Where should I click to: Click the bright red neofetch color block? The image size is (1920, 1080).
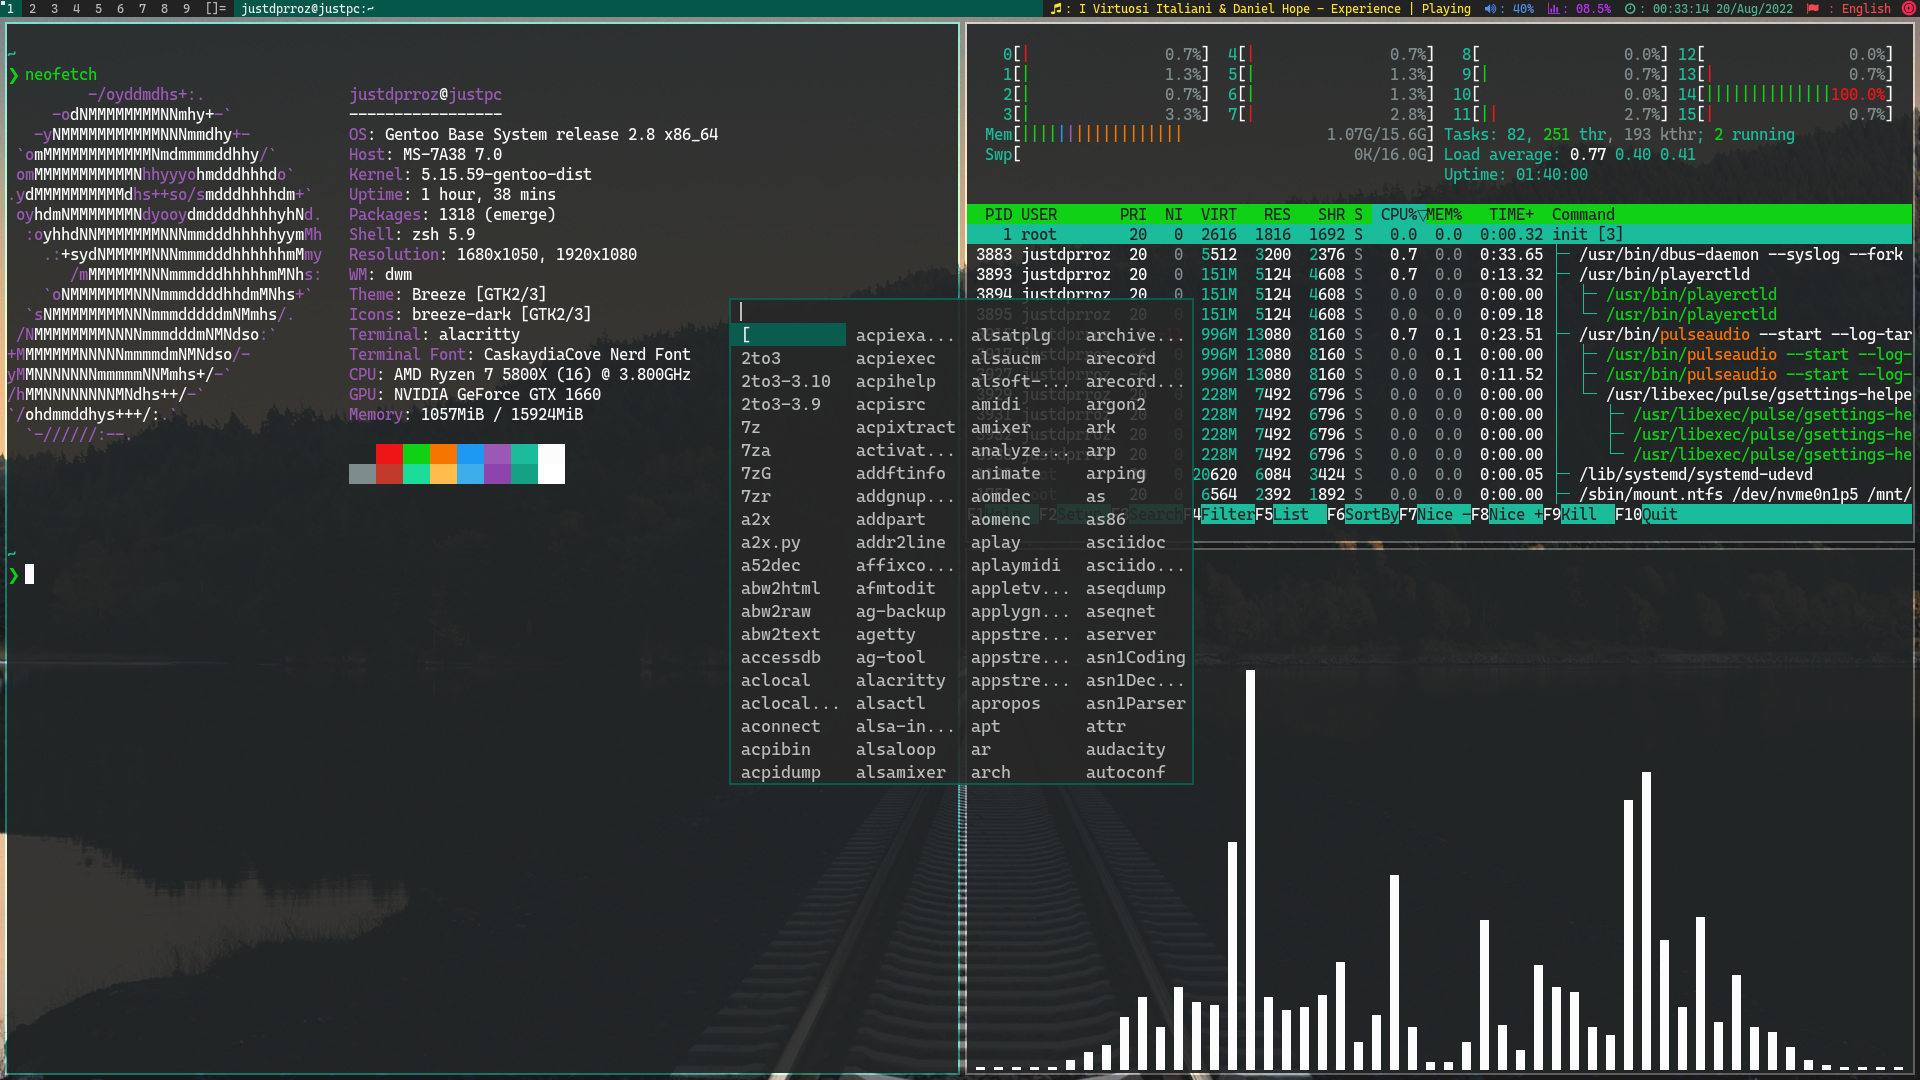[x=389, y=454]
